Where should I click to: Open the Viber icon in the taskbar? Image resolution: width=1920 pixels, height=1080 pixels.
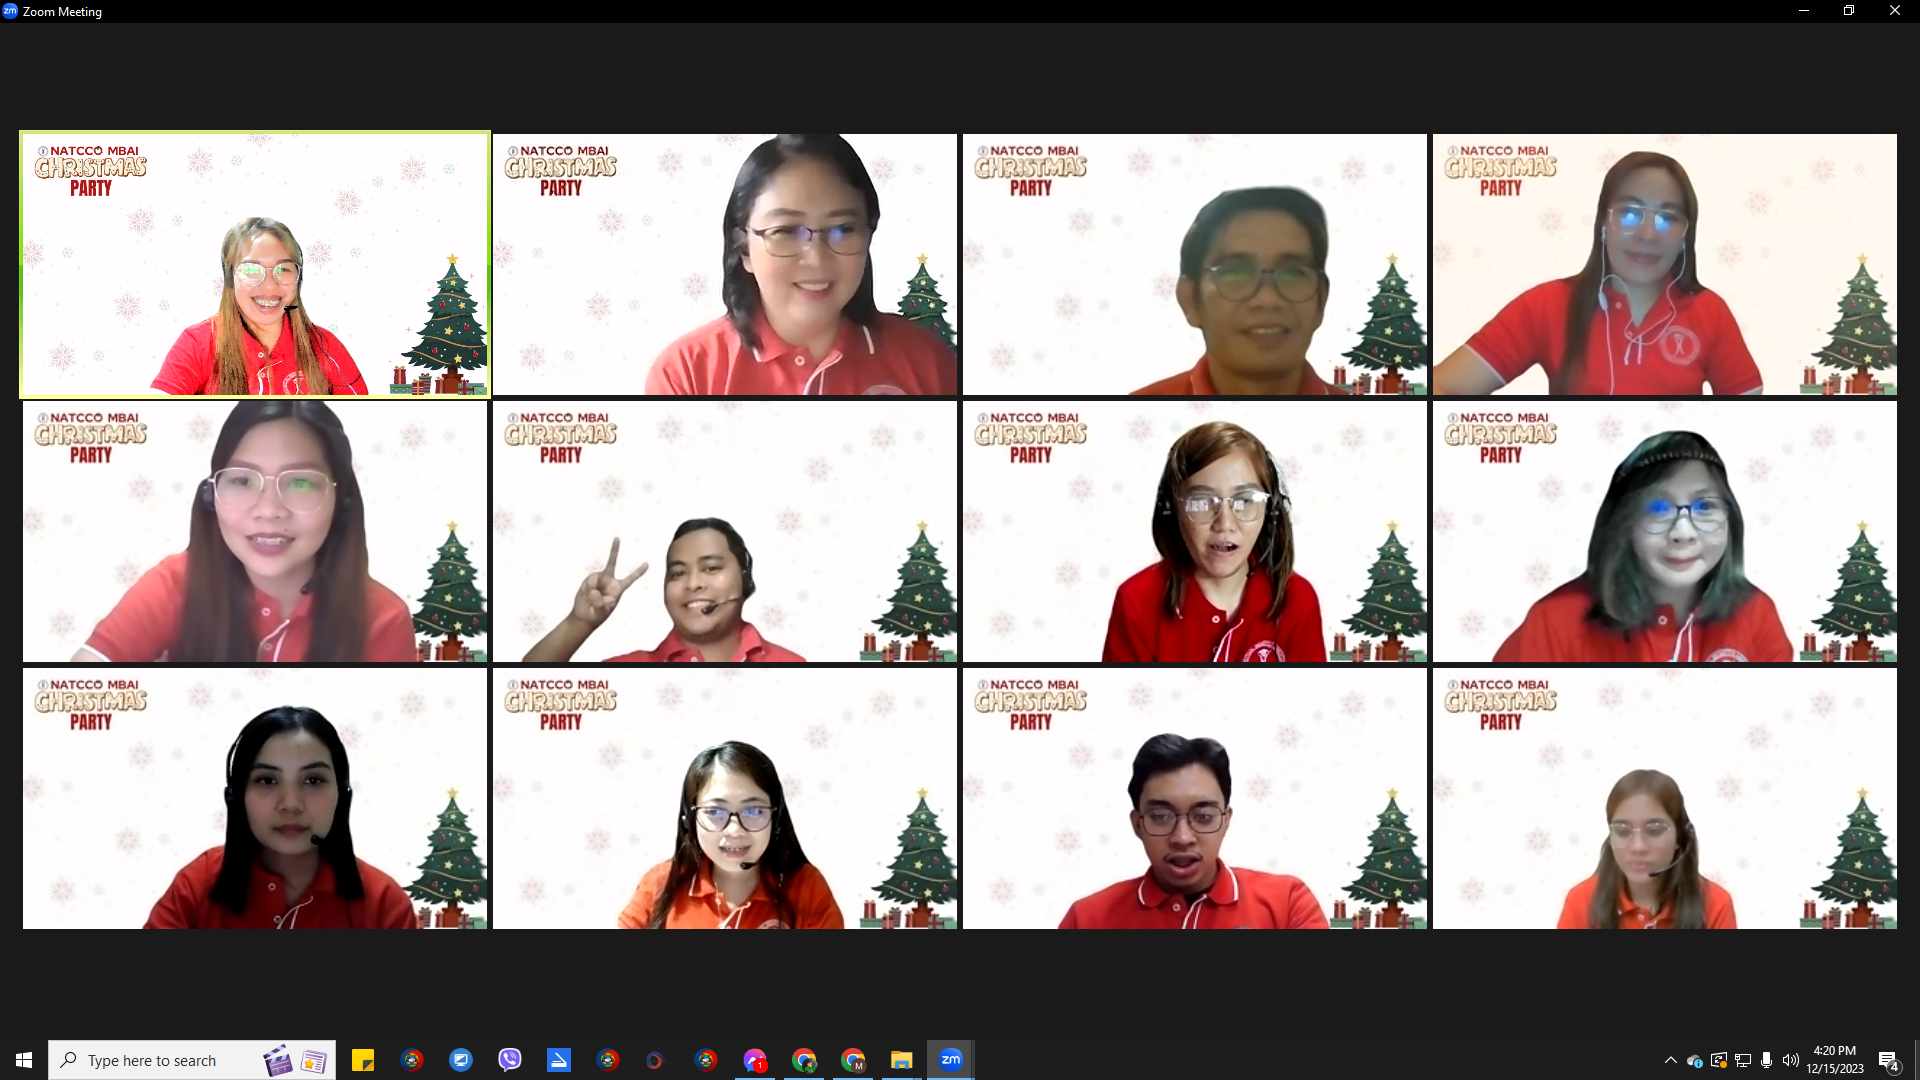(x=510, y=1060)
